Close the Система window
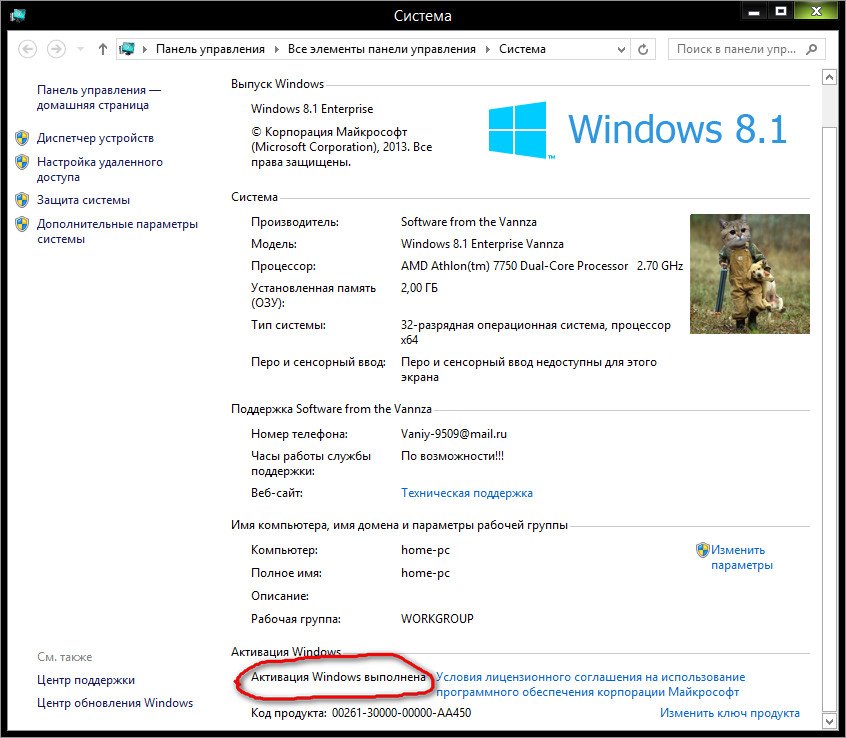The image size is (846, 738). (x=816, y=11)
